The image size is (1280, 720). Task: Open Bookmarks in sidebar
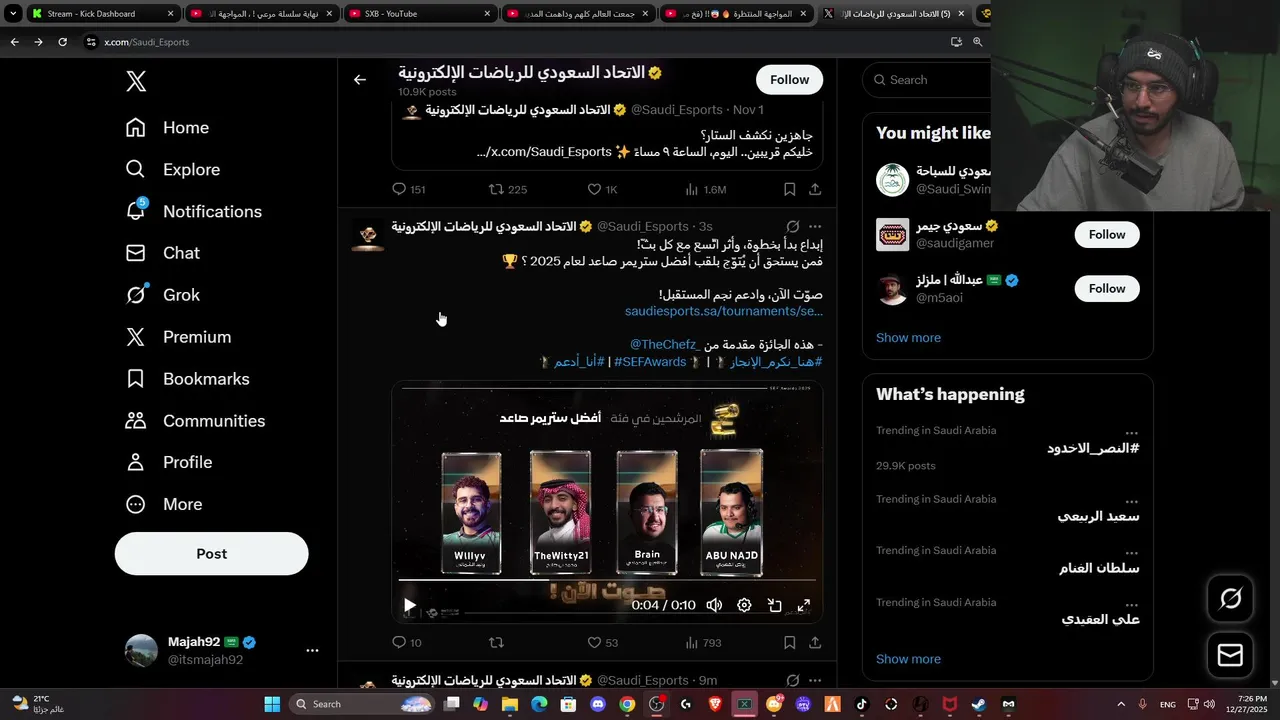(x=187, y=379)
